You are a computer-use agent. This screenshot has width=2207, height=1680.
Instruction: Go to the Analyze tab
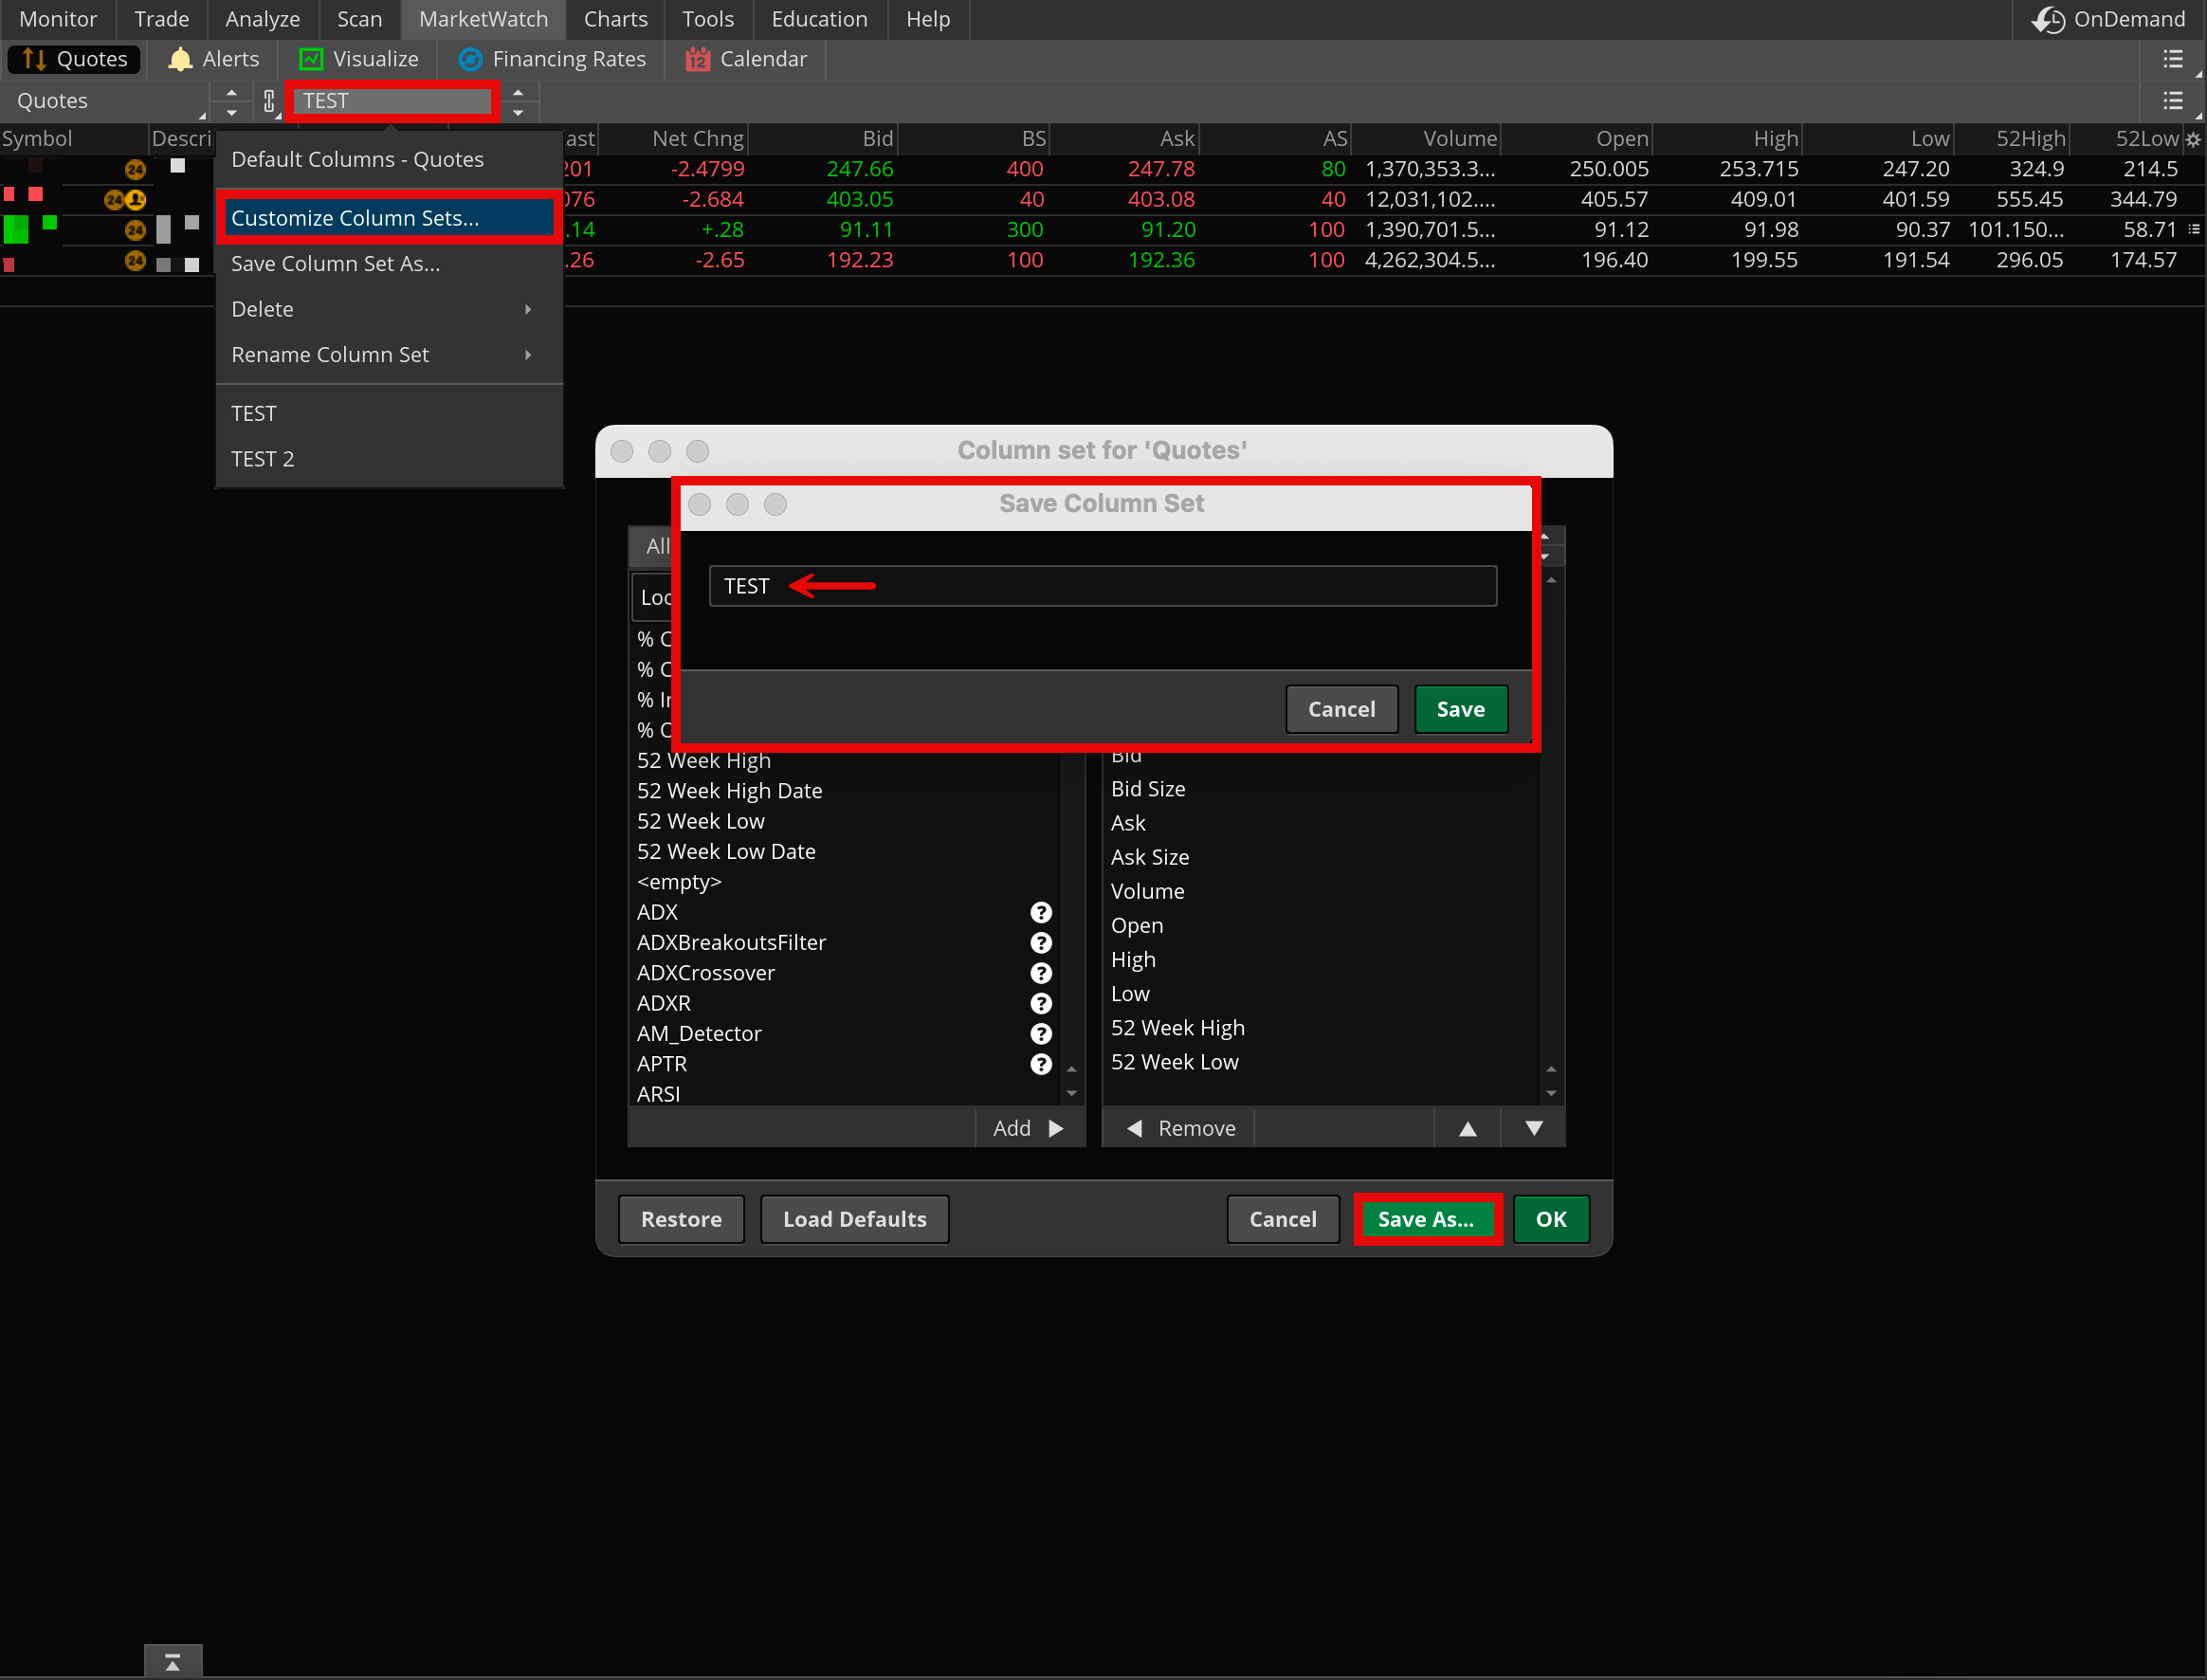coord(263,19)
